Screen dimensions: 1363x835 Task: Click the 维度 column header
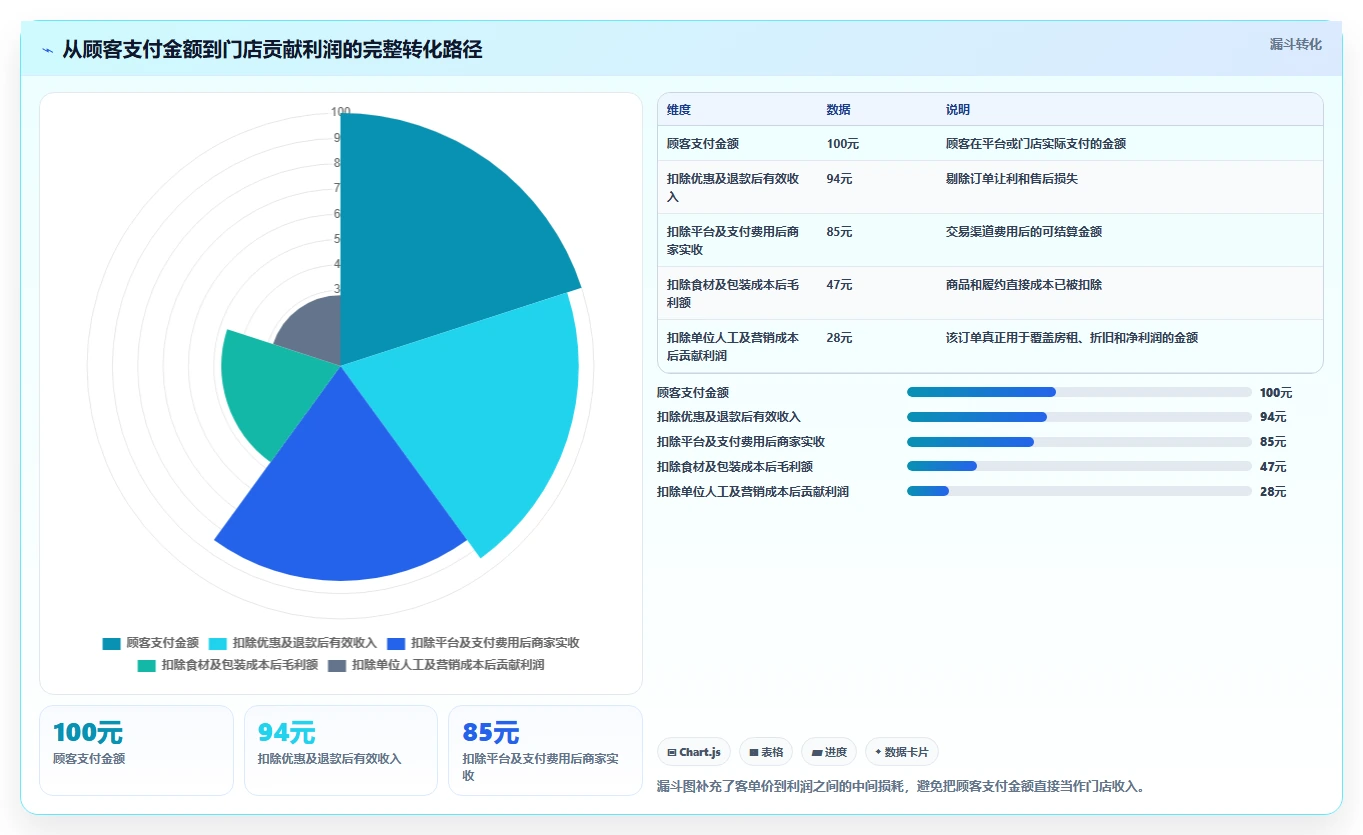coord(679,110)
